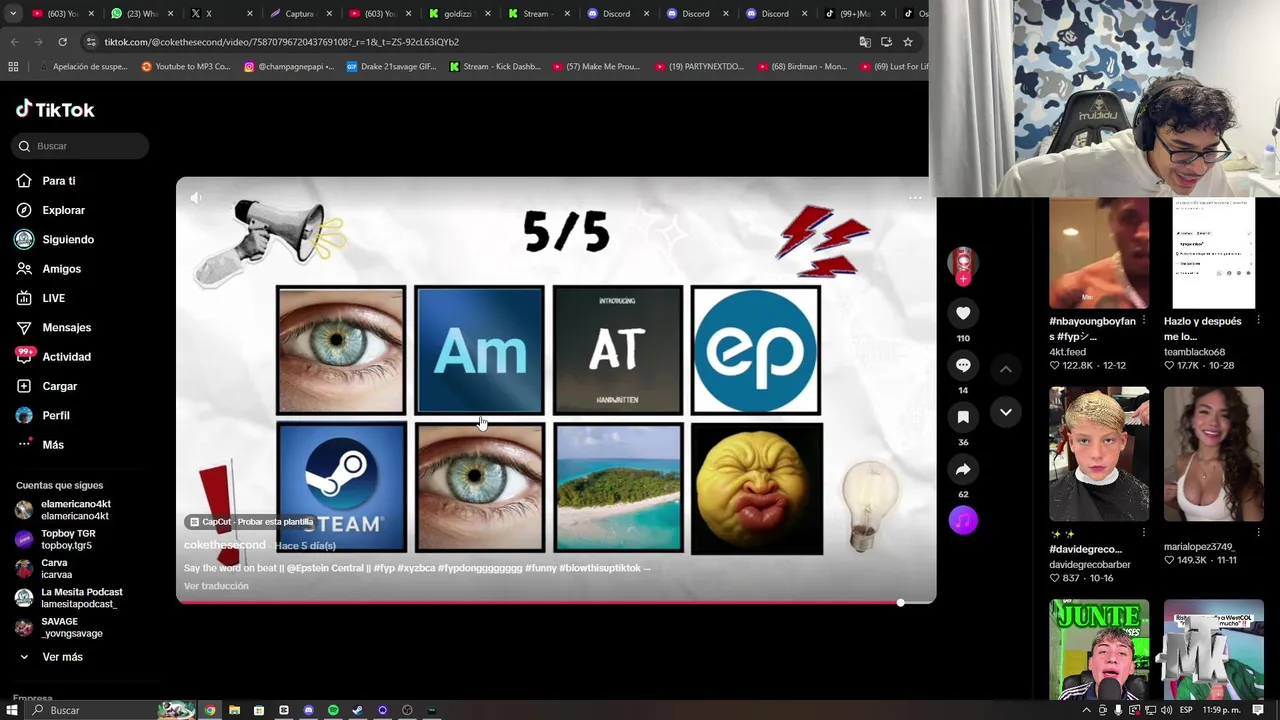Screen dimensions: 1280x720
Task: Go back in browser history
Action: pos(14,42)
